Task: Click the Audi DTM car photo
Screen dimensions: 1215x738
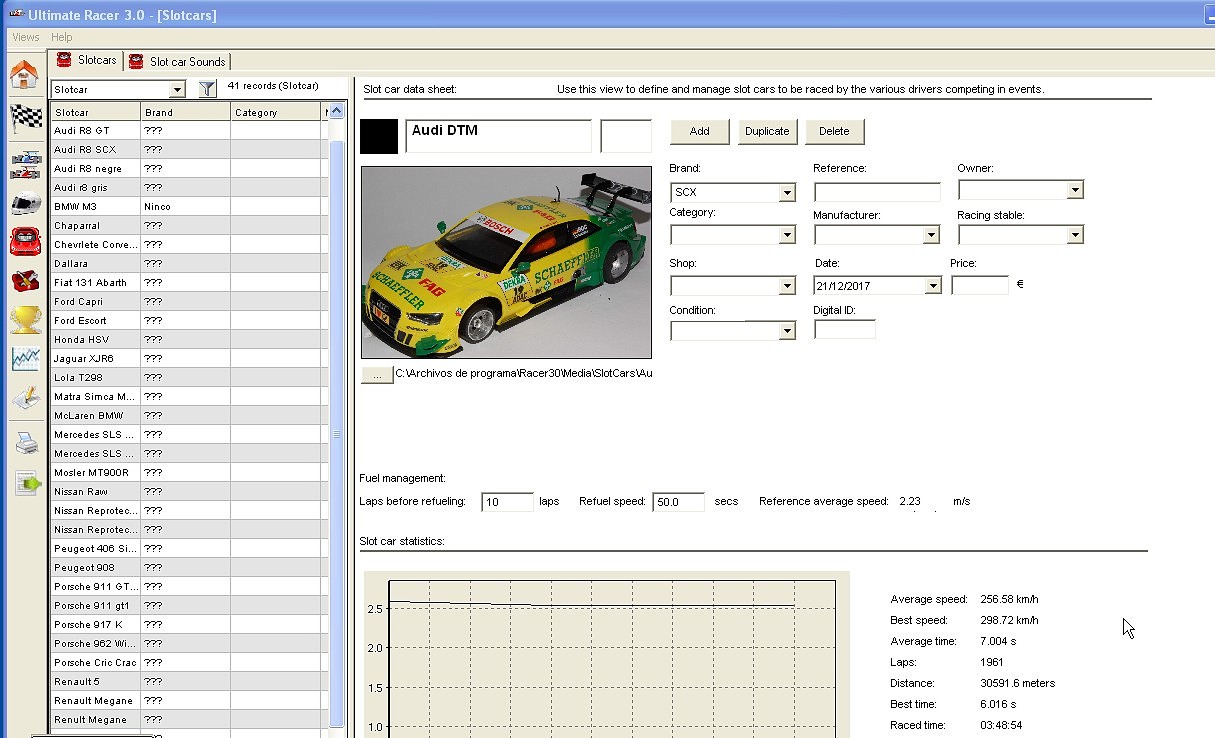Action: (506, 263)
